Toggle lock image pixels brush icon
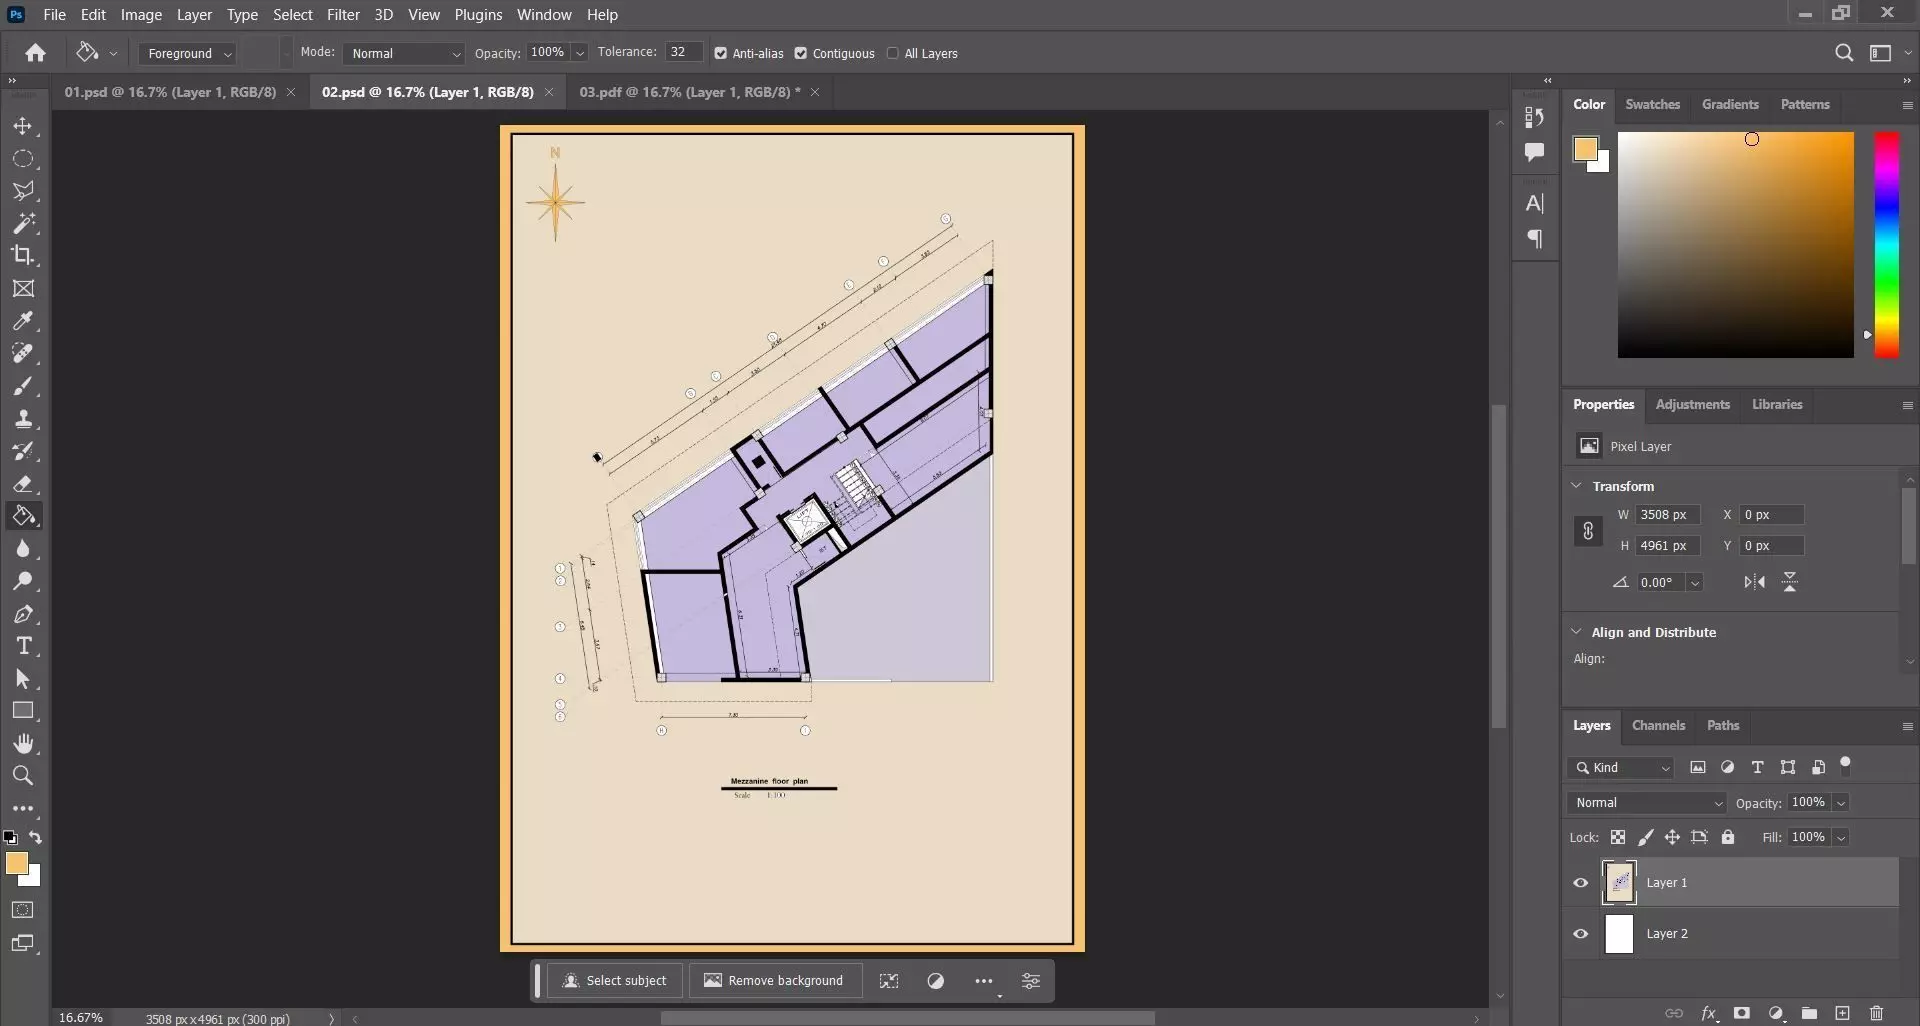This screenshot has width=1920, height=1026. tap(1645, 837)
